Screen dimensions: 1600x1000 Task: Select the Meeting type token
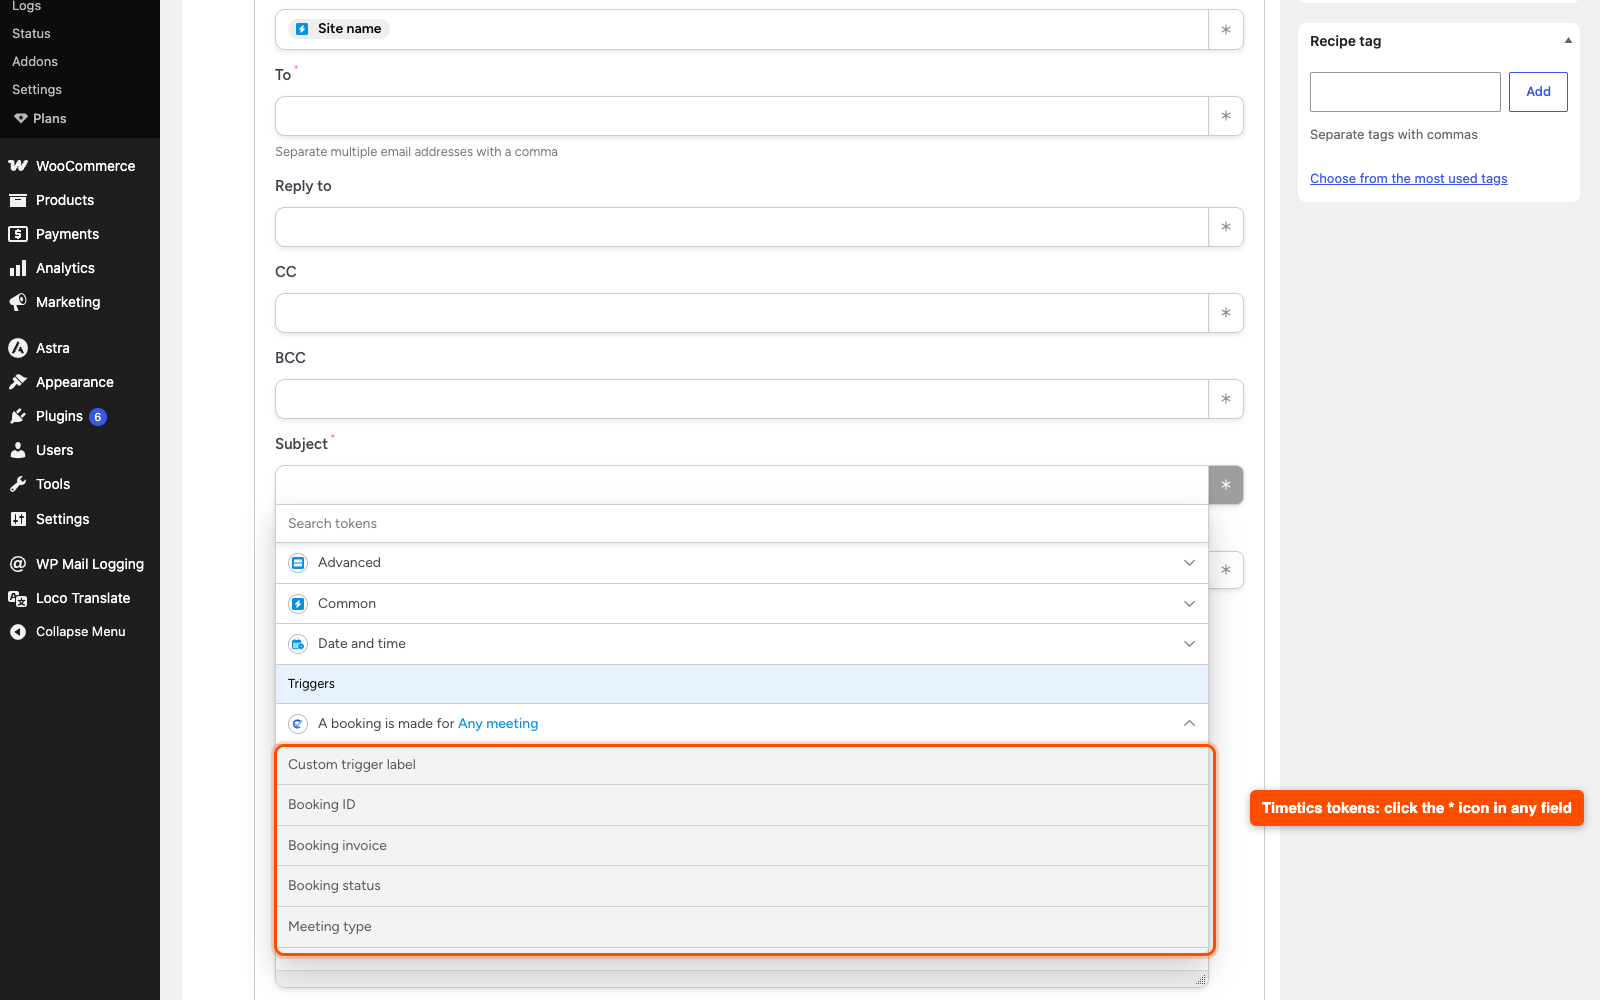coord(742,927)
